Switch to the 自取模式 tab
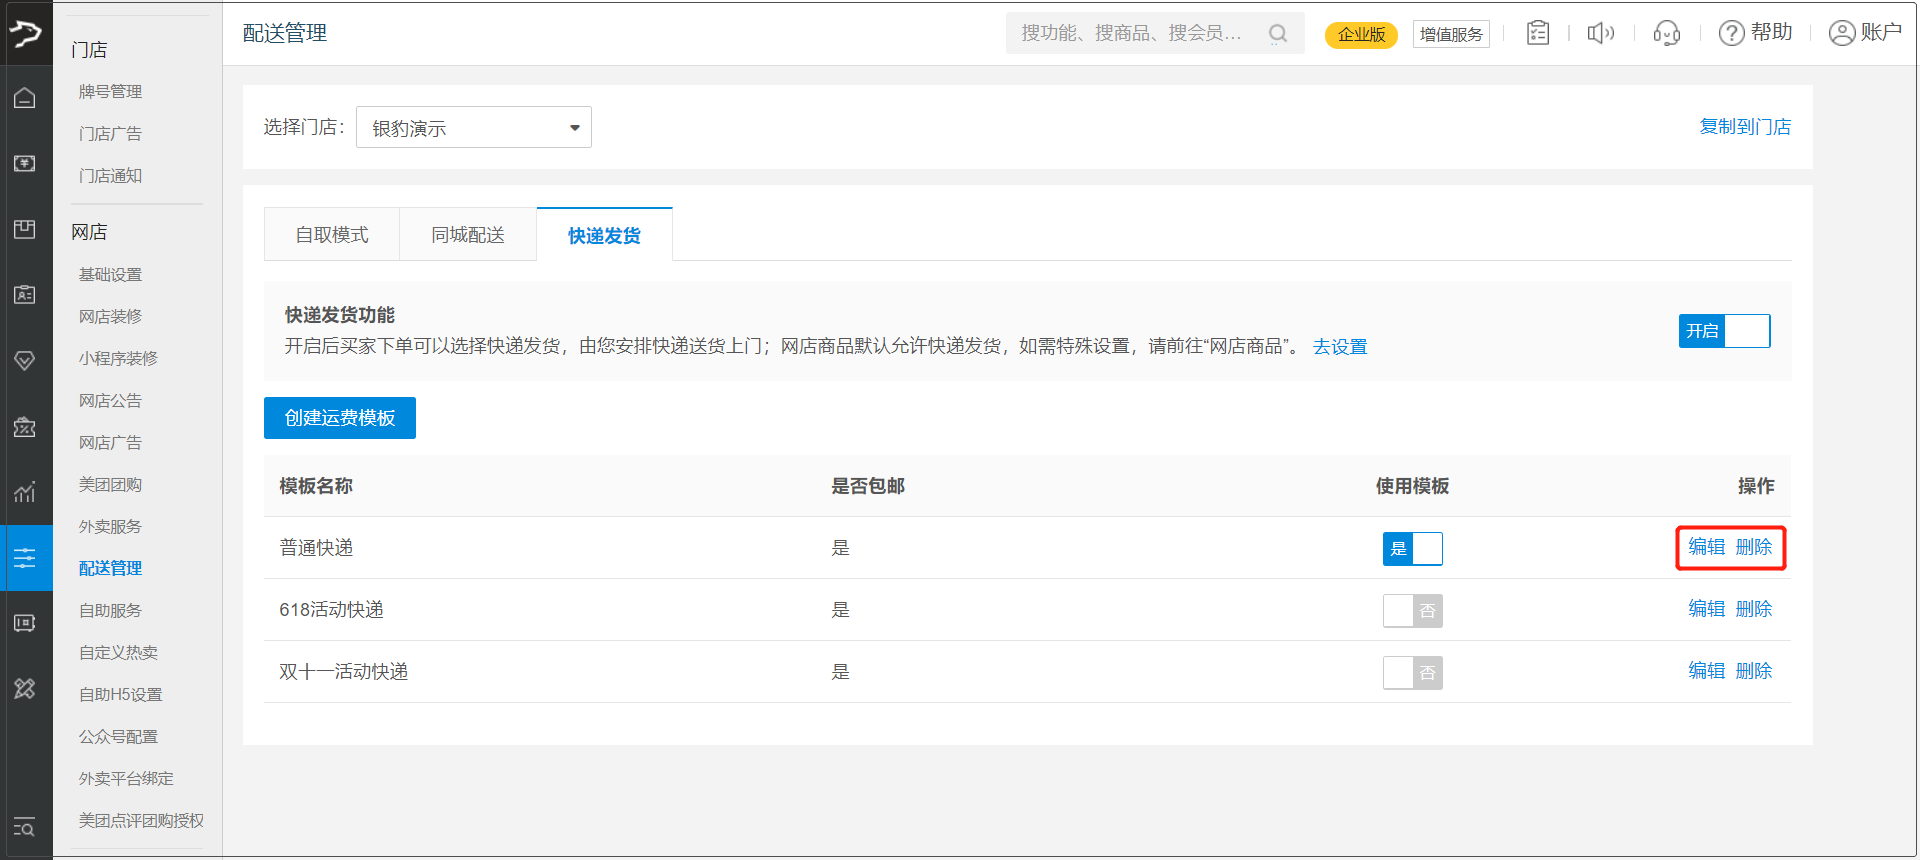 [332, 235]
